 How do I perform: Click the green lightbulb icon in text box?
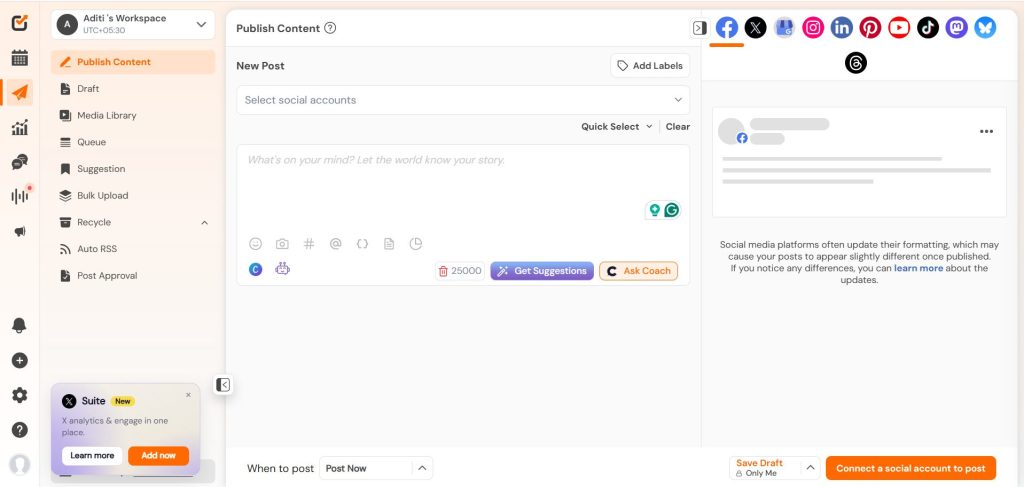coord(654,210)
